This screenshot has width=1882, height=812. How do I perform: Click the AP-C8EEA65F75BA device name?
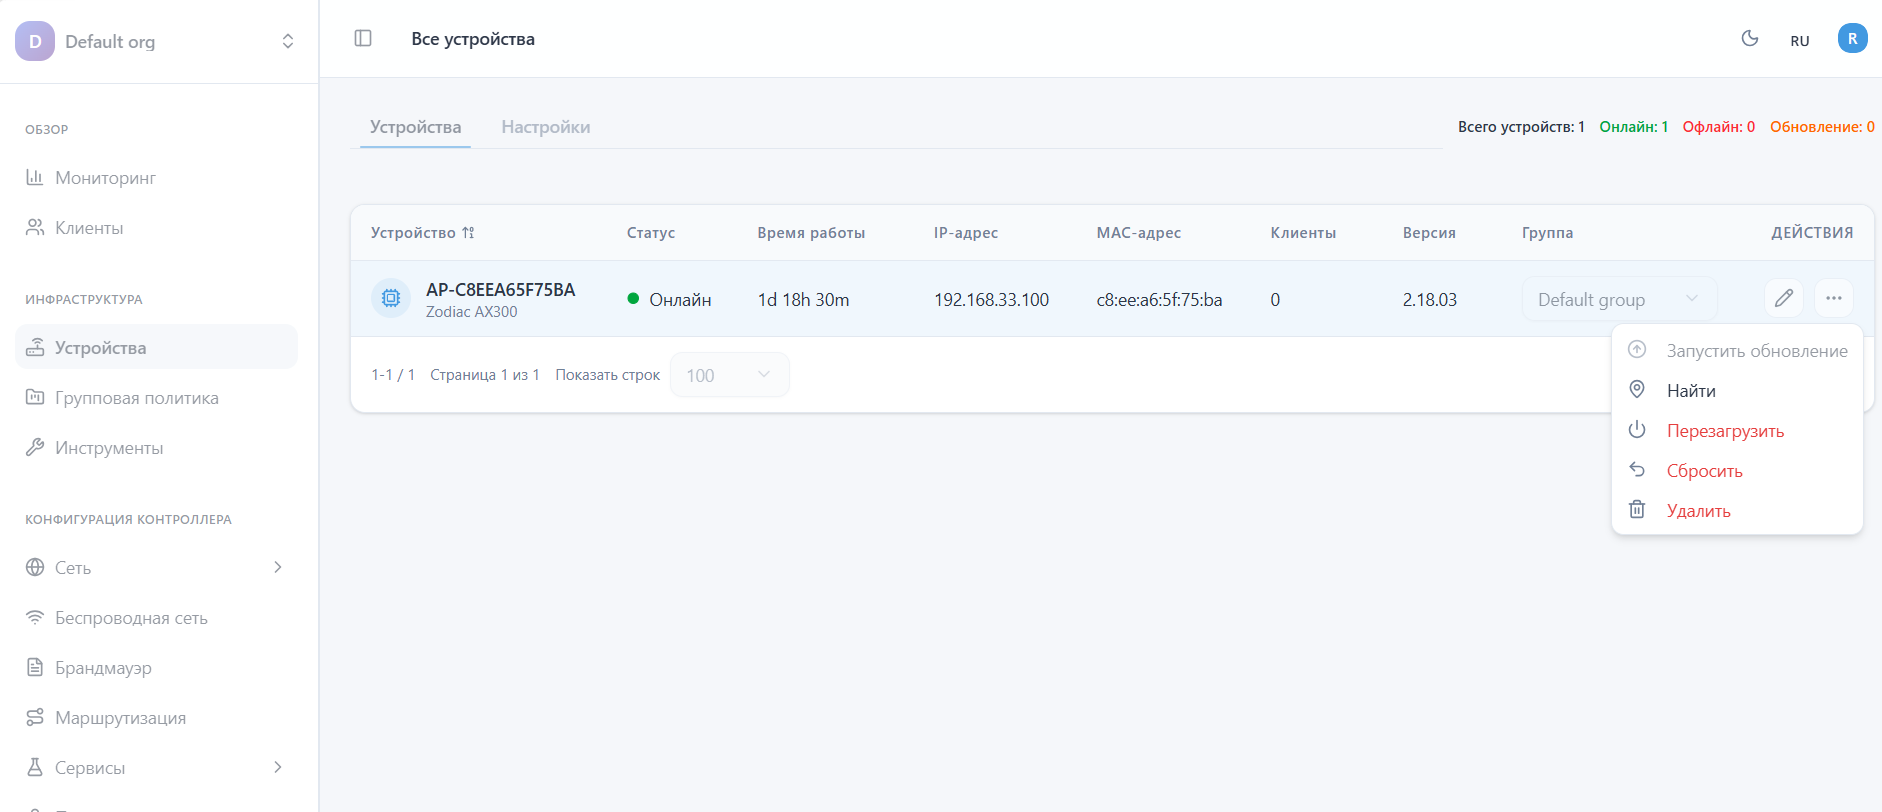500,290
